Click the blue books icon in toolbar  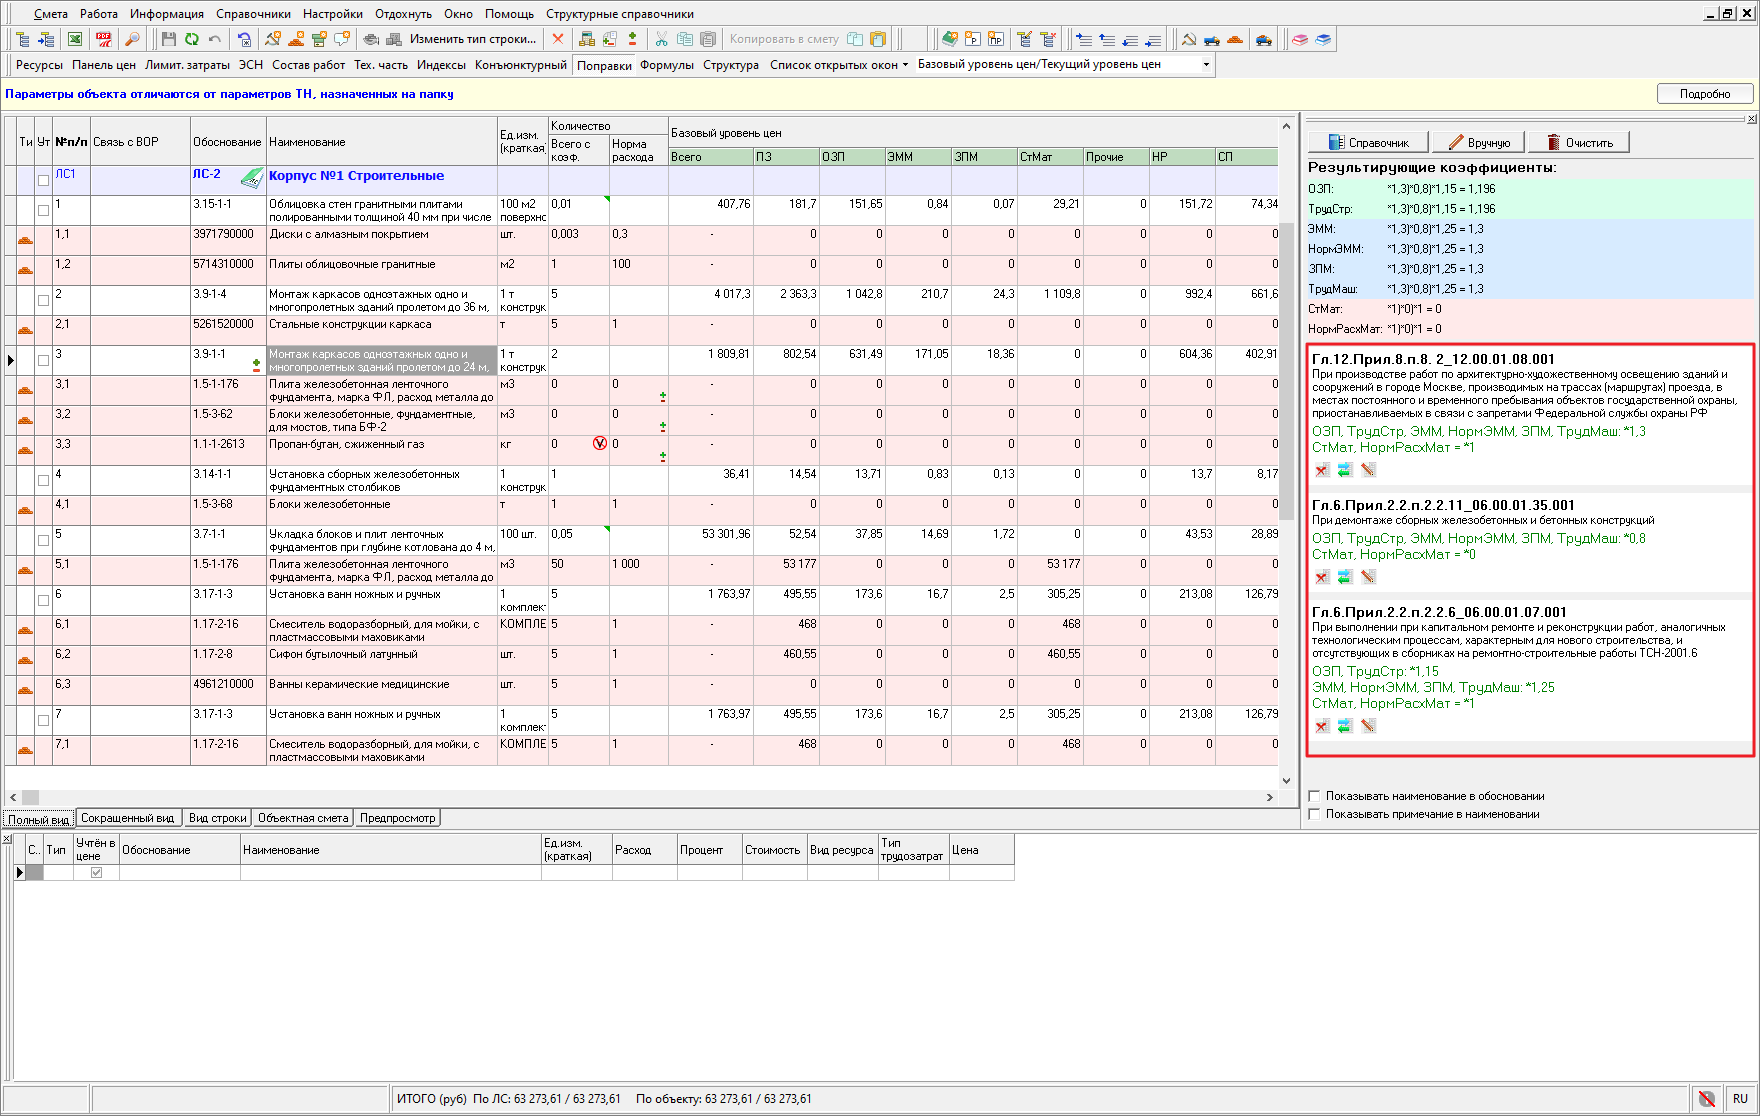tap(1323, 39)
